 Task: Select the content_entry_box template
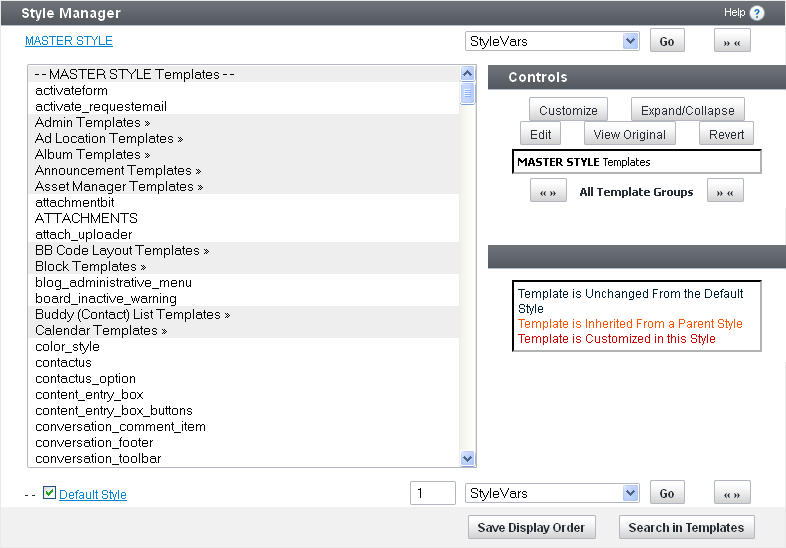coord(243,395)
